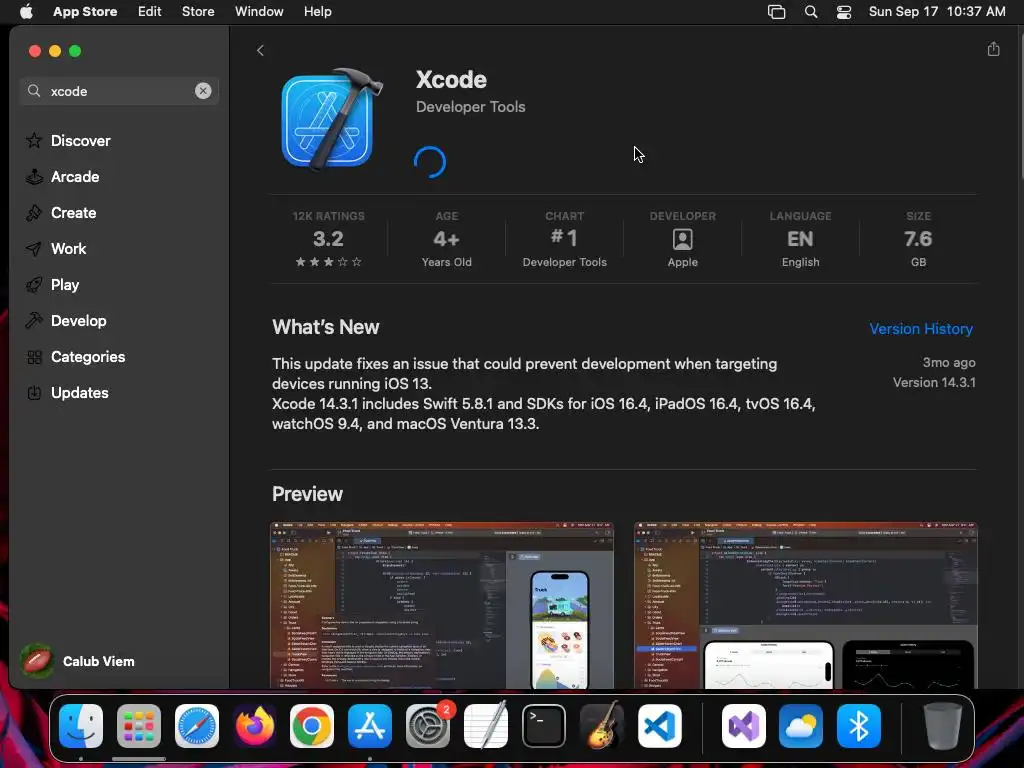
Task: Click the #1 Developer Tools chart rank
Action: point(564,239)
